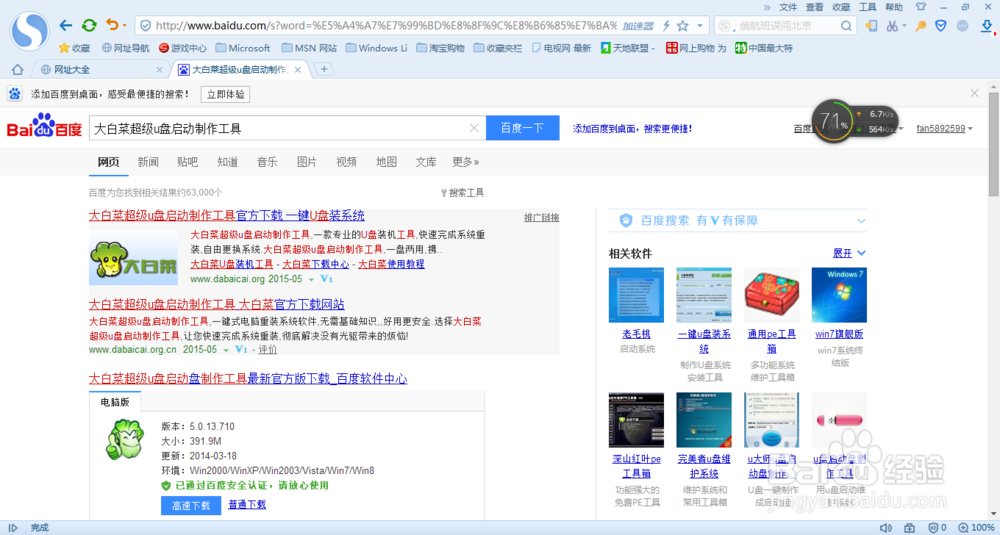Image resolution: width=1000 pixels, height=535 pixels.
Task: Open the scissors tool dropdown arrow
Action: click(904, 27)
